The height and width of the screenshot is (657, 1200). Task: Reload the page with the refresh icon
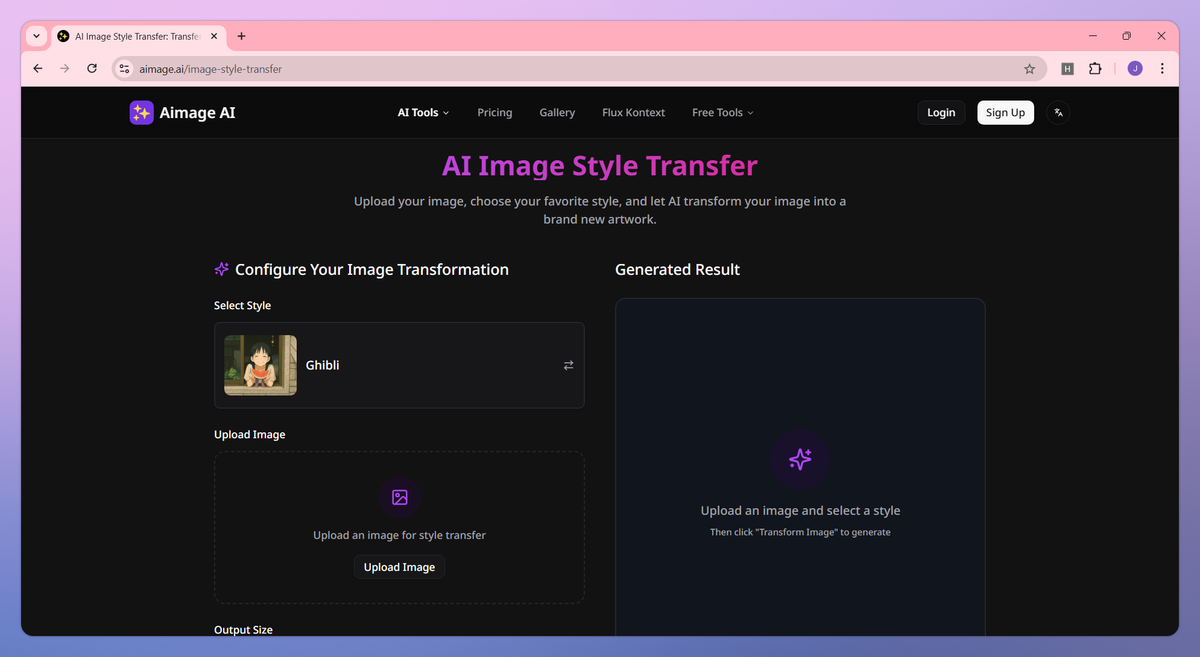point(92,69)
